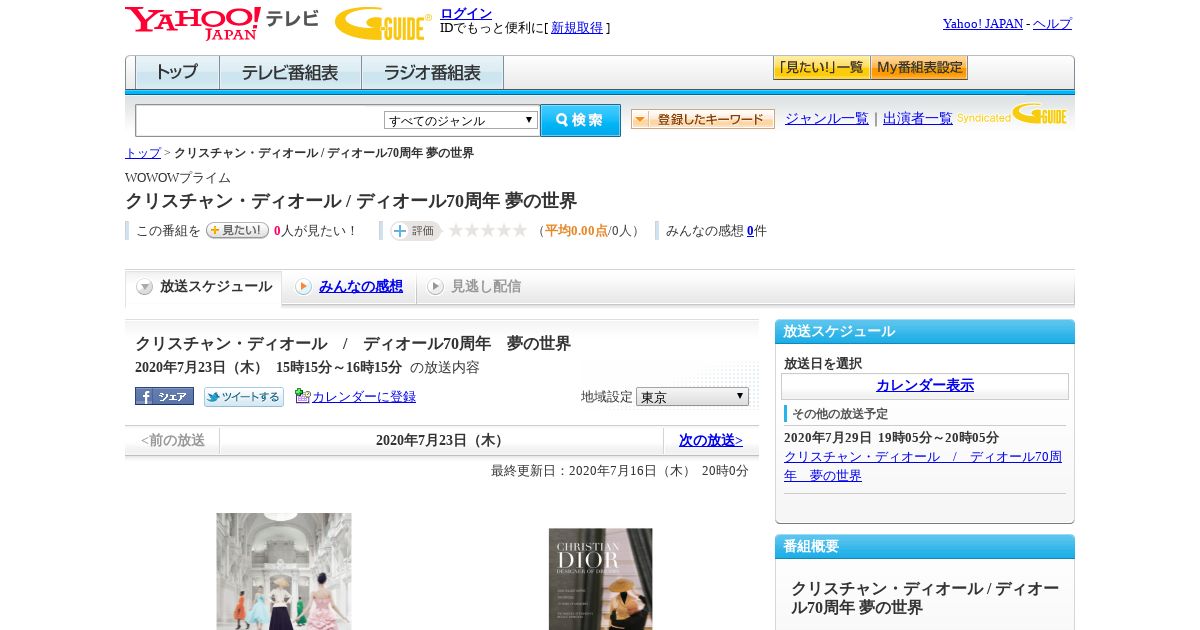Open the すべてのジャンル genre dropdown
Viewport: 1200px width, 630px height.
pyautogui.click(x=461, y=120)
